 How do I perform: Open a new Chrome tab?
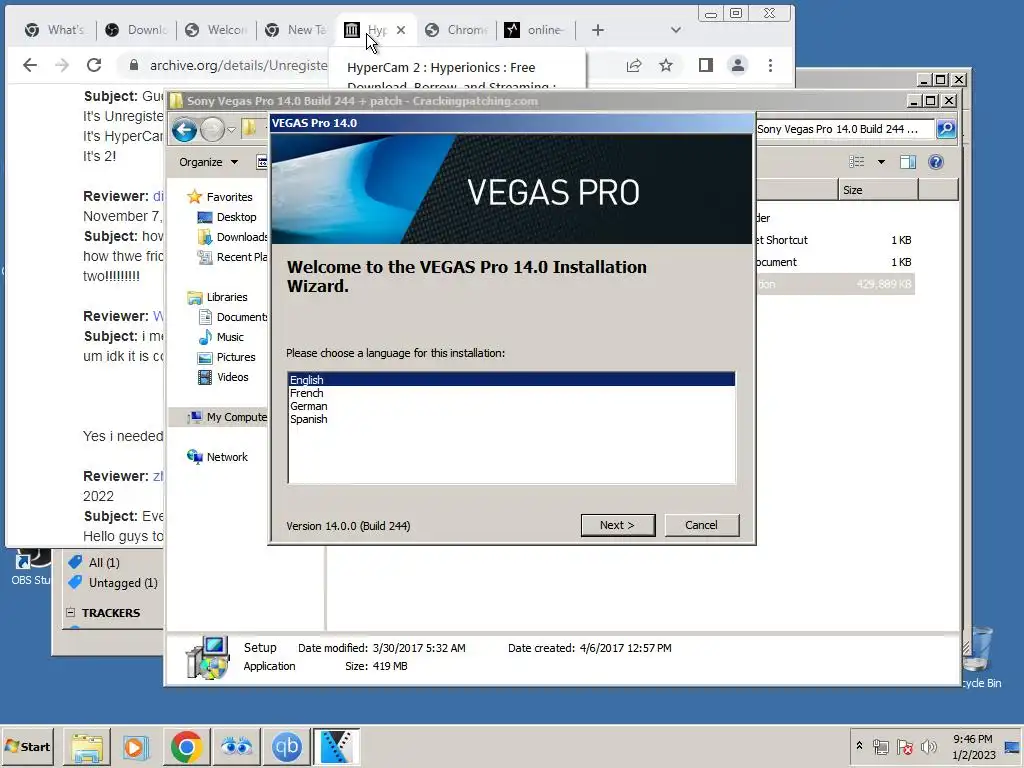tap(598, 30)
